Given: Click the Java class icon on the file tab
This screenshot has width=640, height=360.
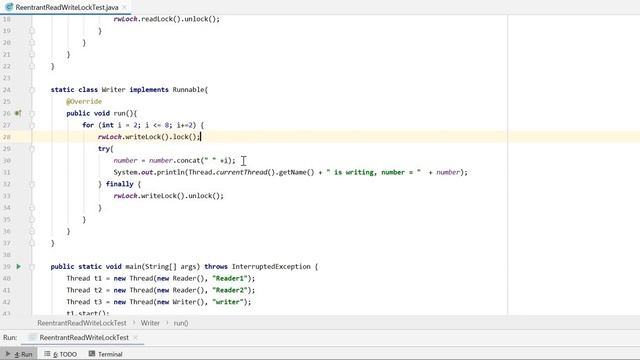Looking at the screenshot, I should 9,7.
